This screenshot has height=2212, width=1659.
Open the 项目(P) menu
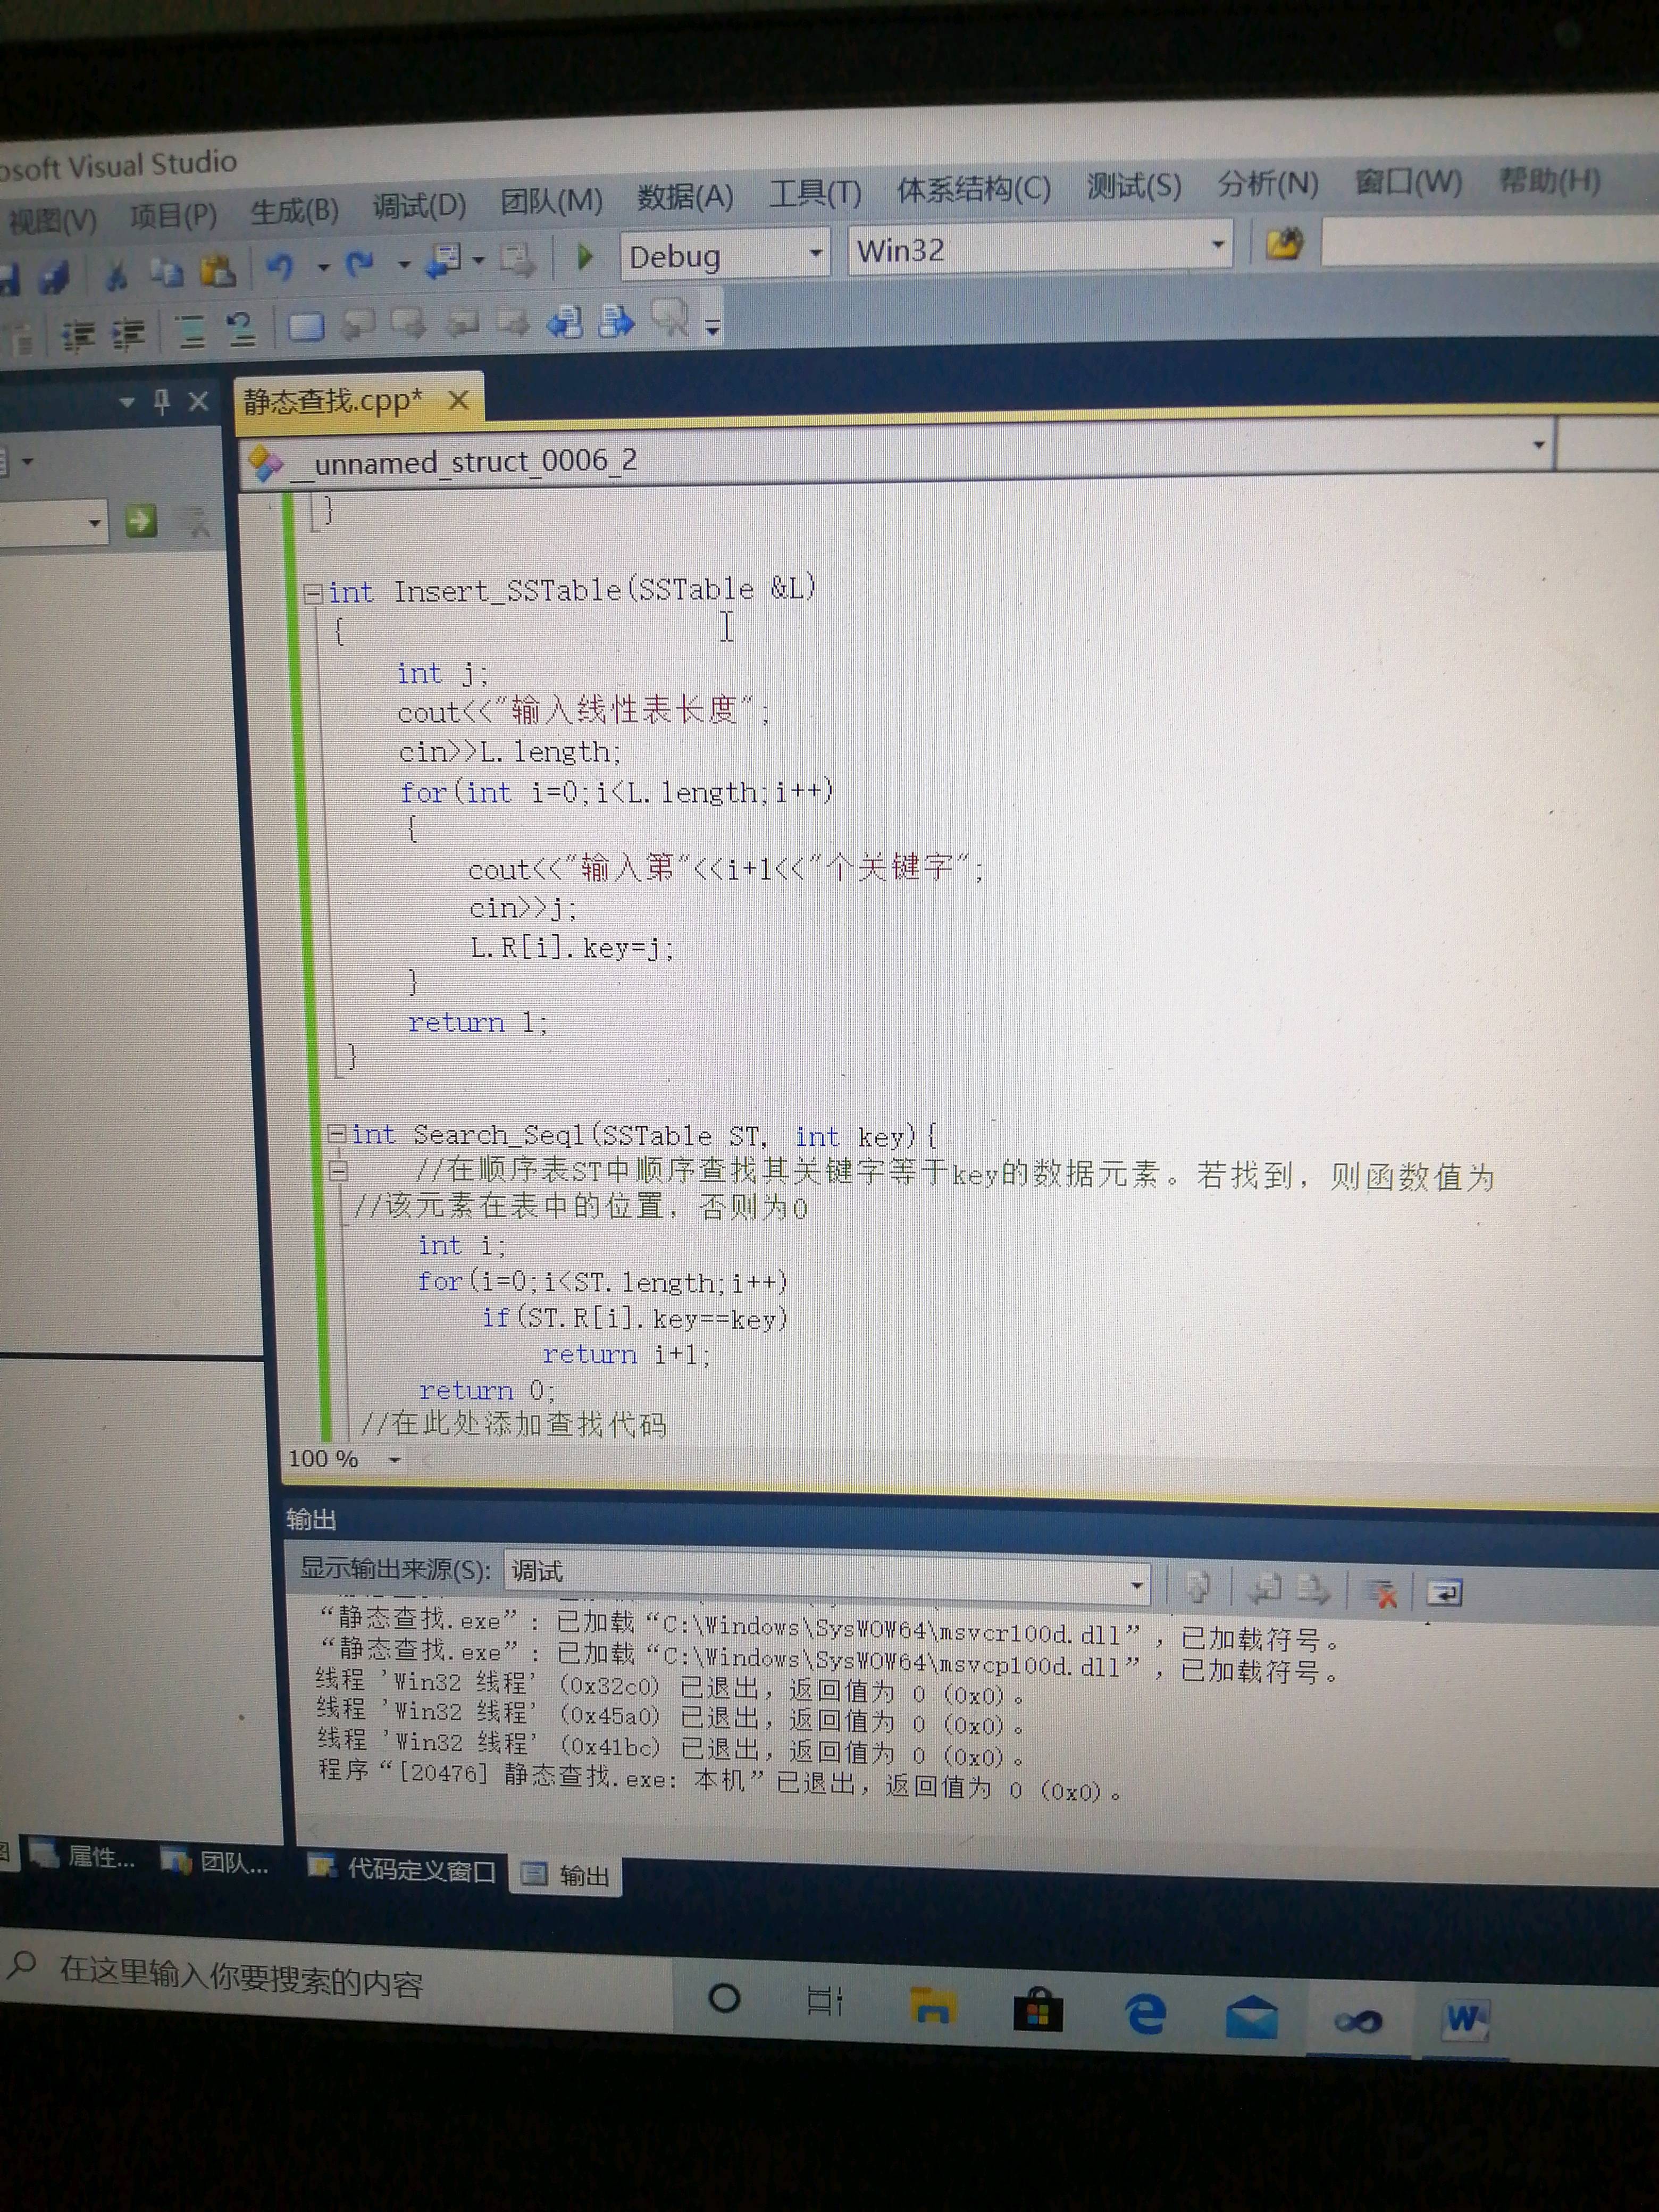click(173, 216)
